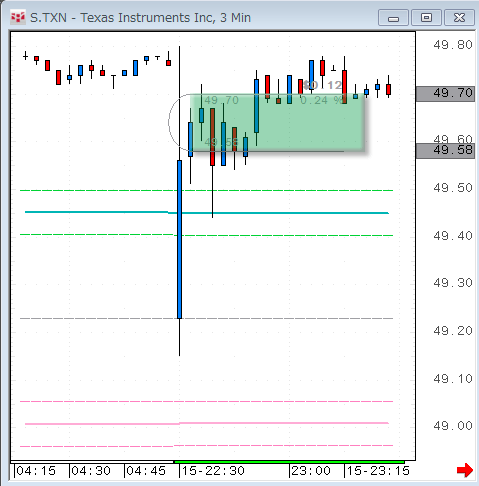Click the 15-22:30 time axis label
Viewport: 479px width, 486px height.
(213, 471)
